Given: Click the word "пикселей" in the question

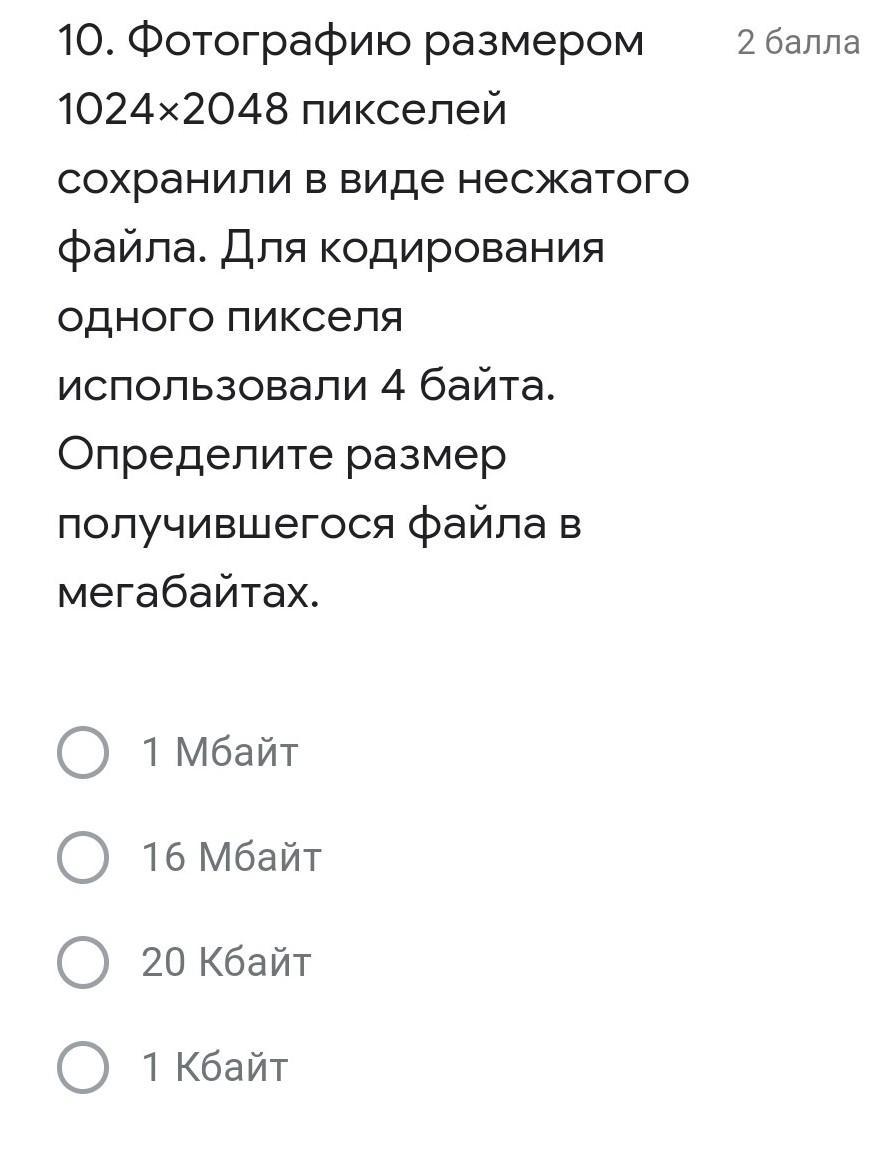Looking at the screenshot, I should pyautogui.click(x=406, y=111).
